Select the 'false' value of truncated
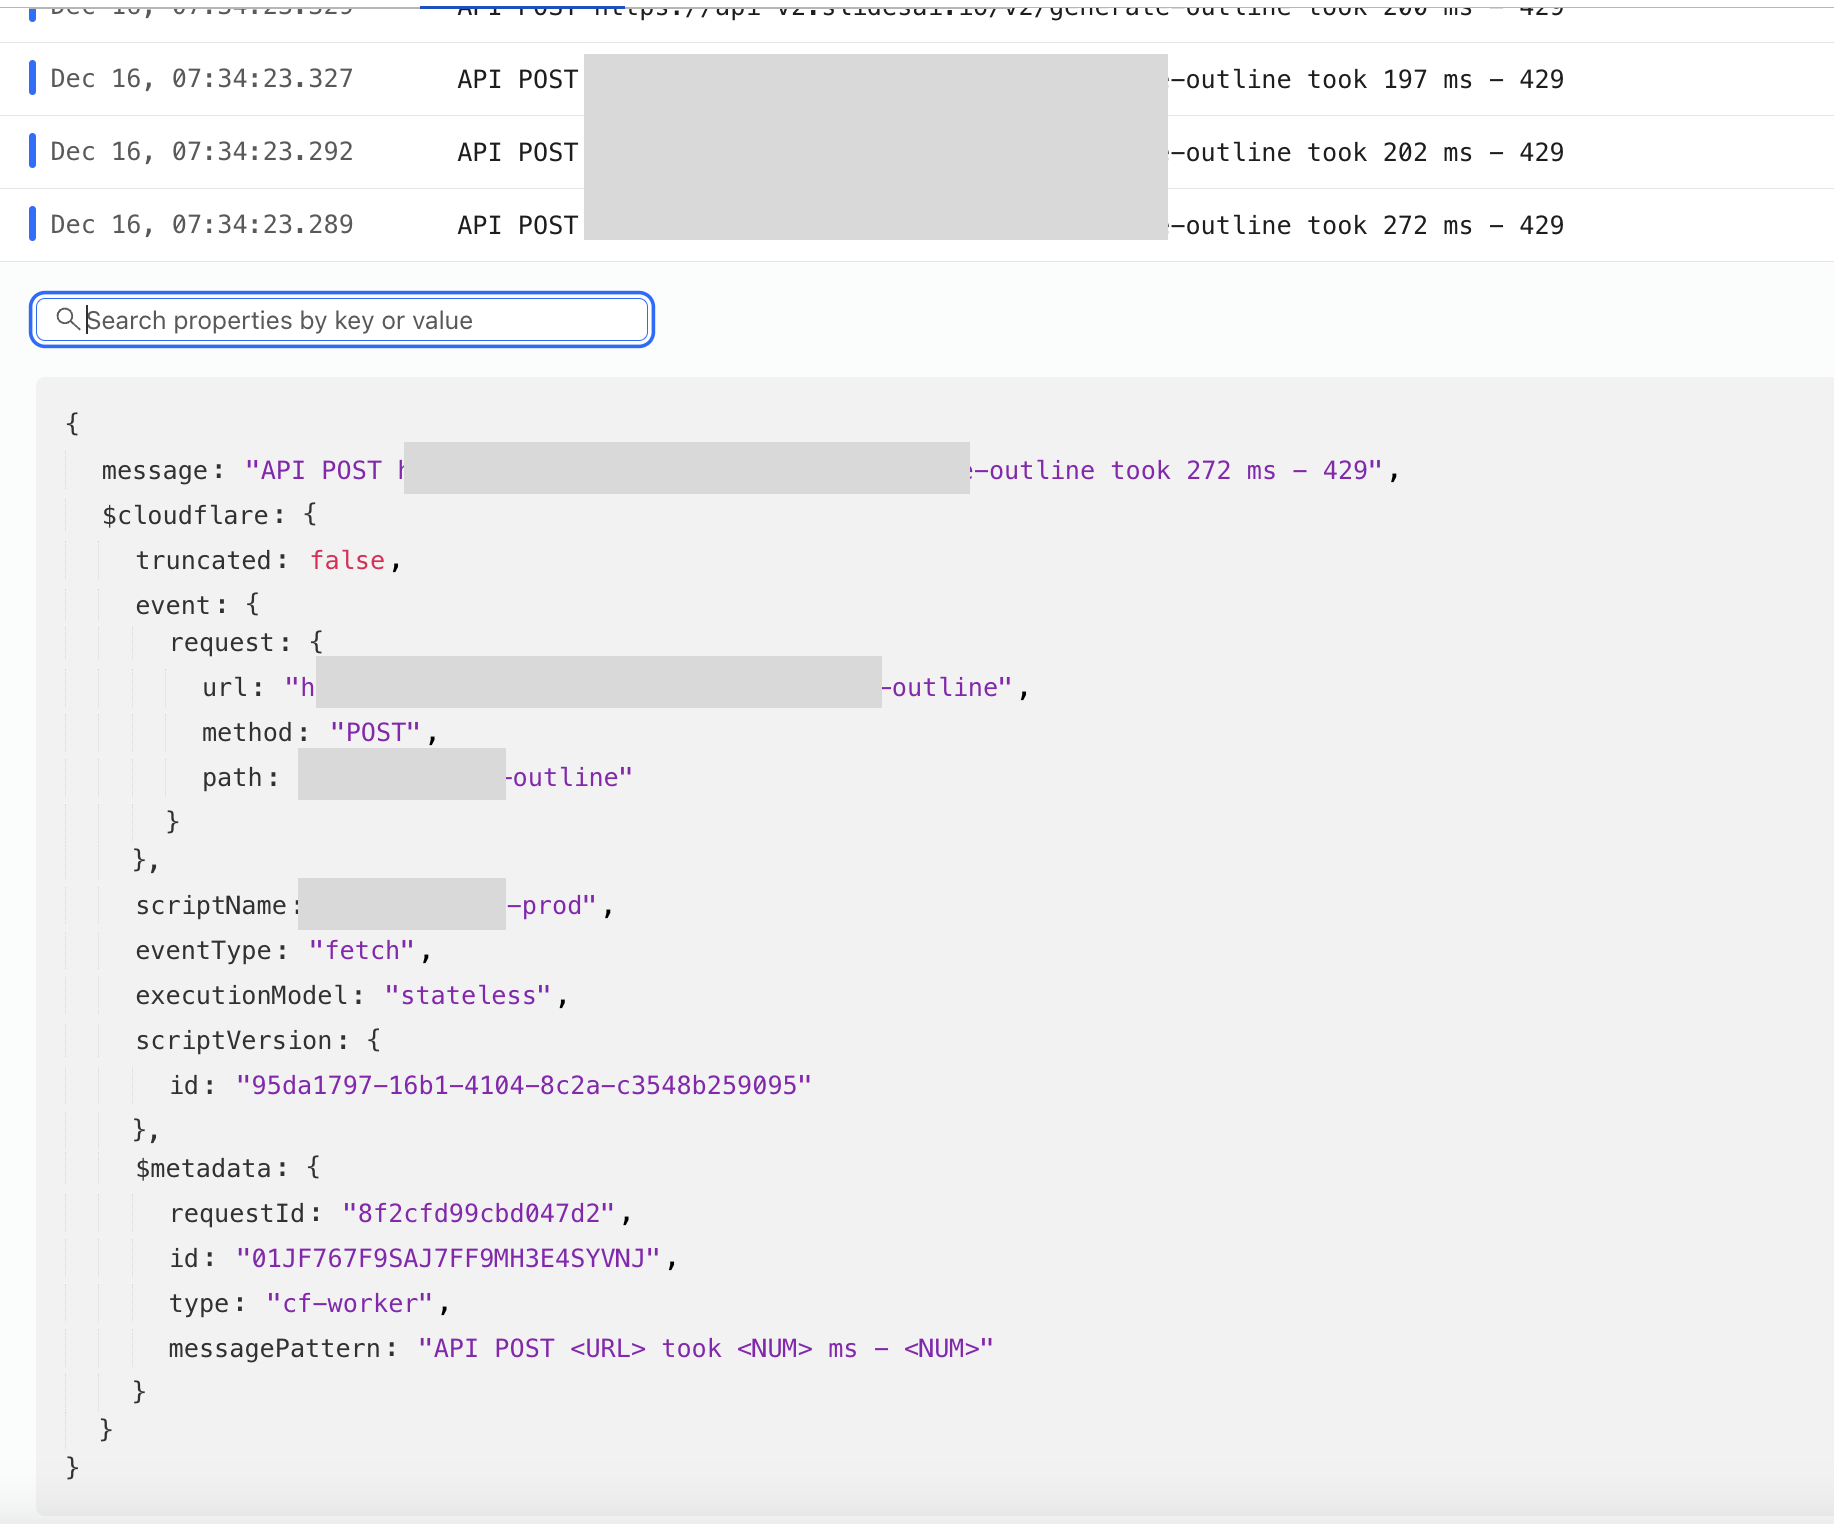1834x1524 pixels. (347, 560)
